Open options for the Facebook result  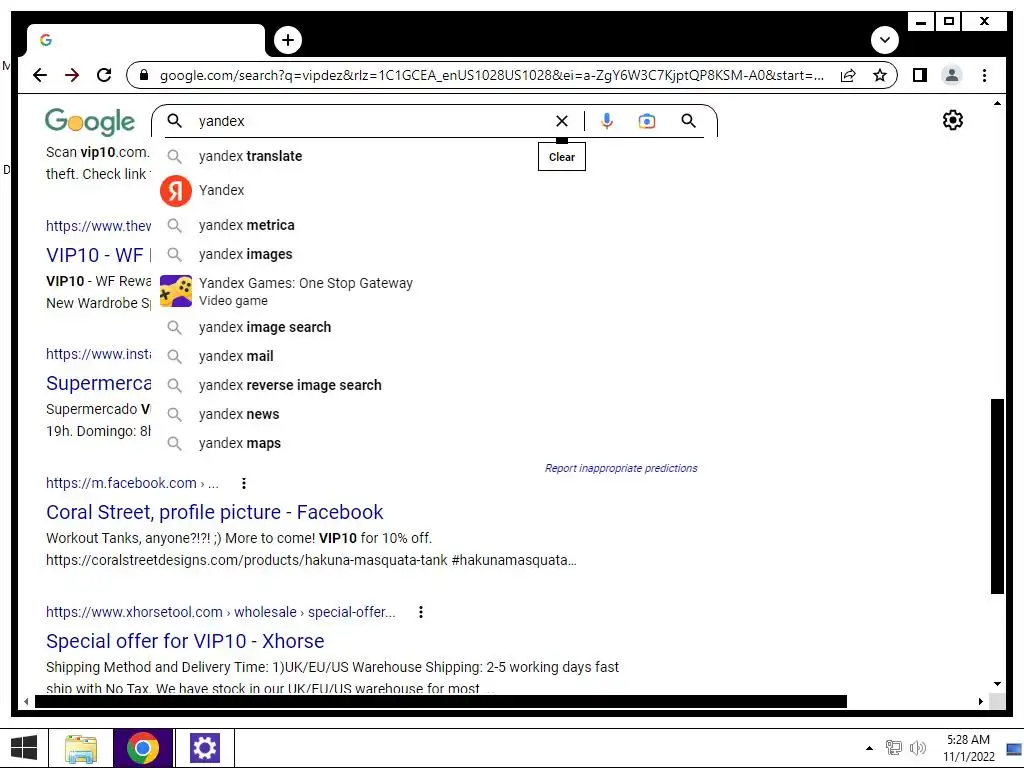244,483
